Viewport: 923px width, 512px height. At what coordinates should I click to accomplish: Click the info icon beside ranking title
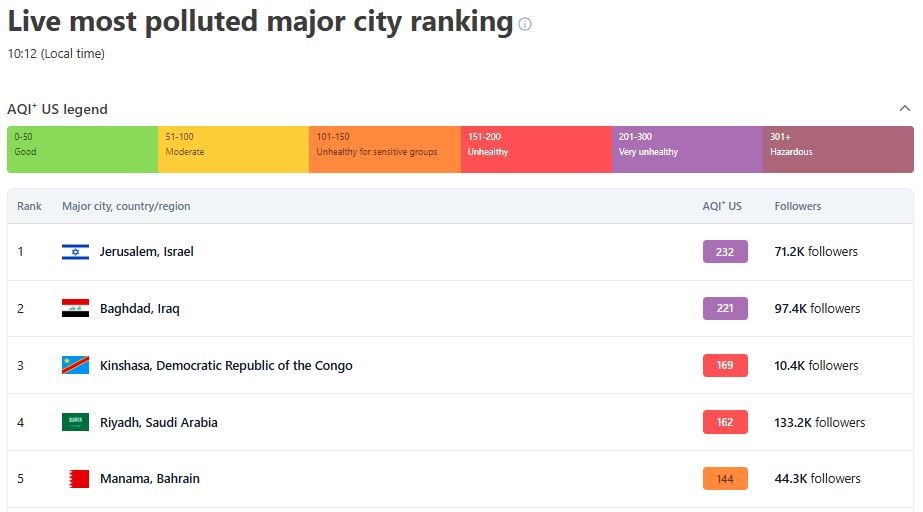pos(525,24)
